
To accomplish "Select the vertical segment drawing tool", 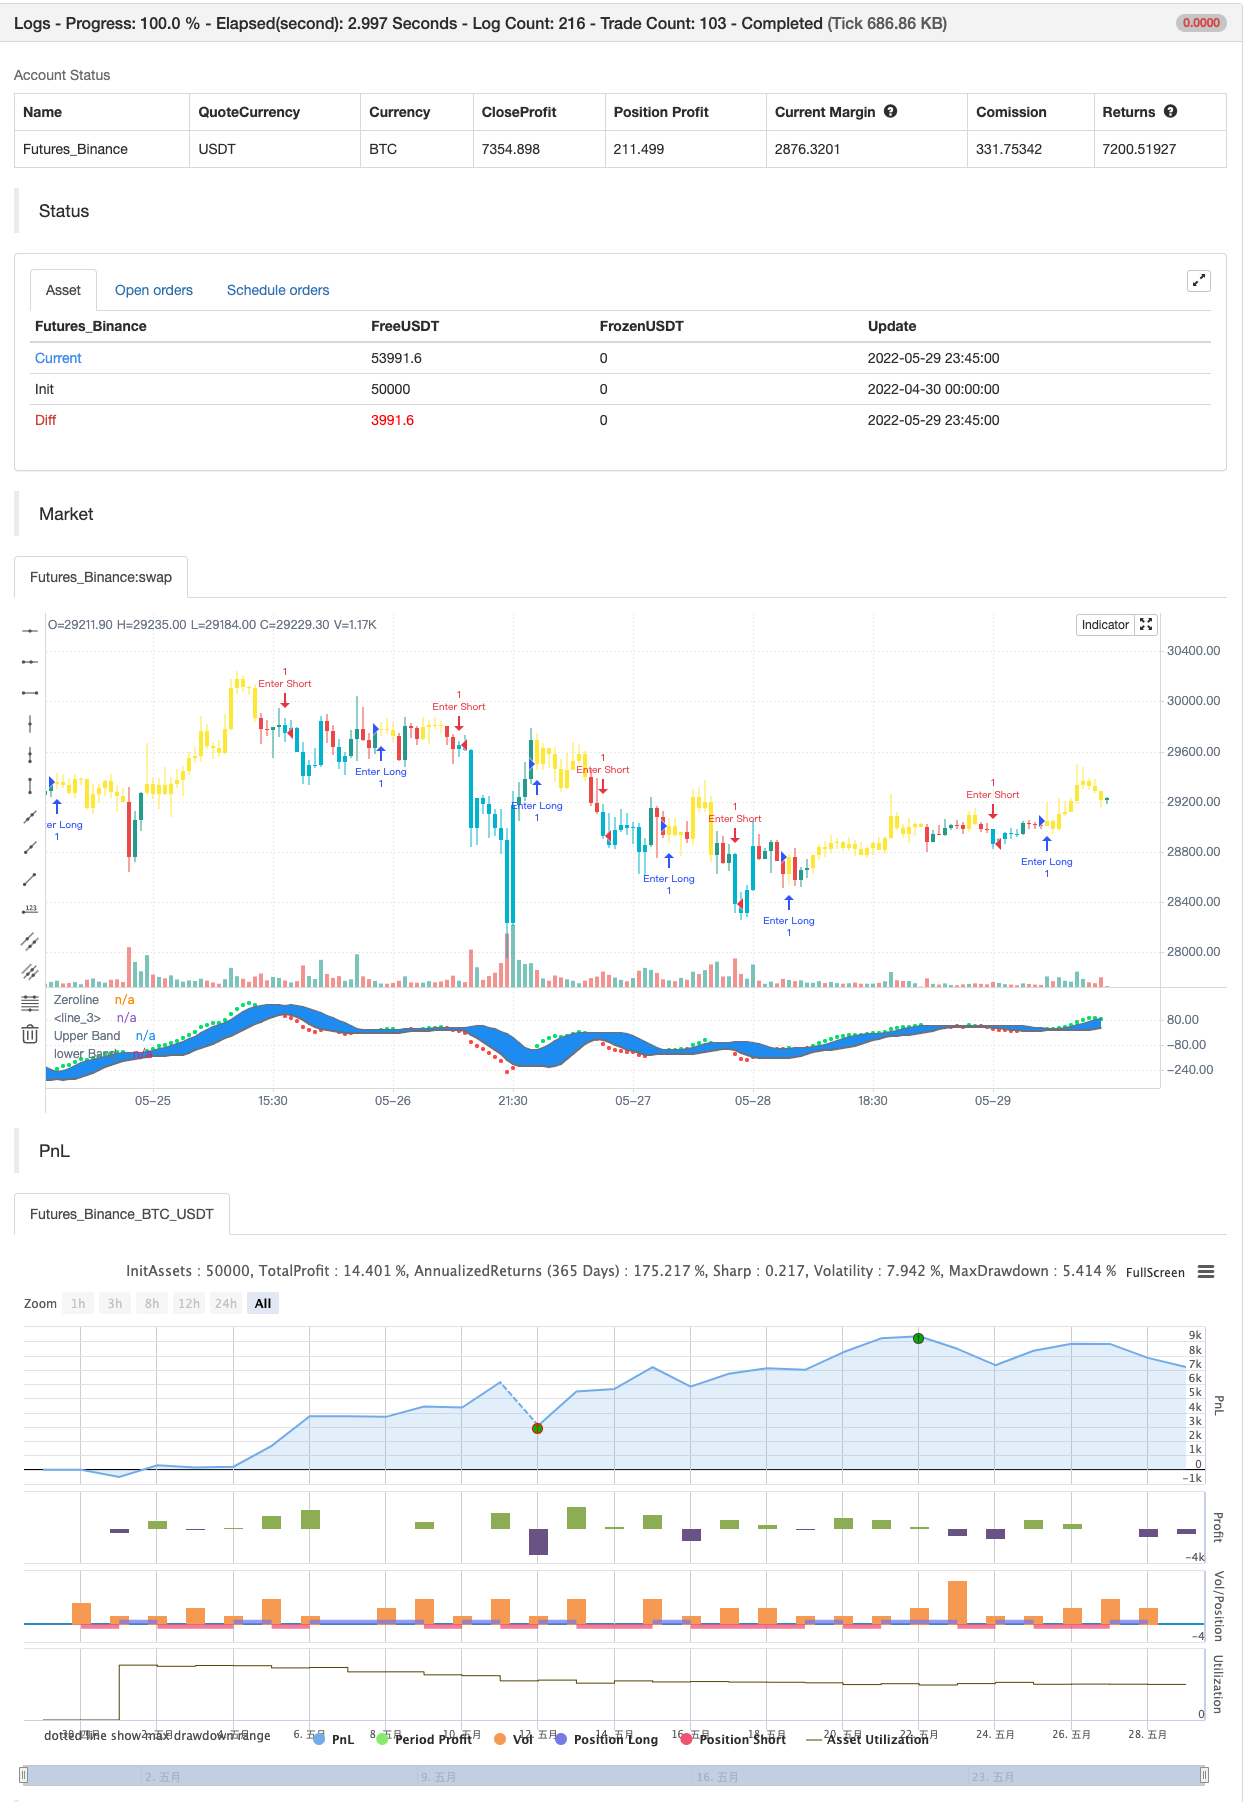I will pos(30,785).
